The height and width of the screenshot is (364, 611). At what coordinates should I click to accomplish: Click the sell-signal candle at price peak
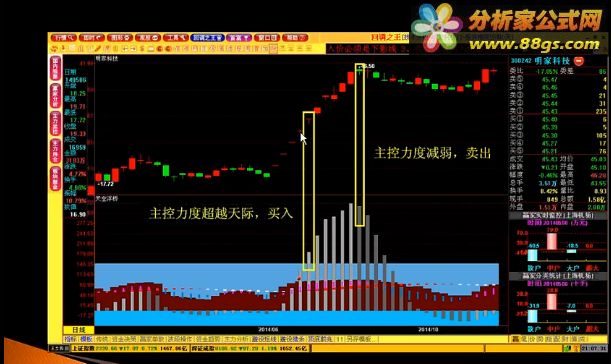tap(360, 70)
